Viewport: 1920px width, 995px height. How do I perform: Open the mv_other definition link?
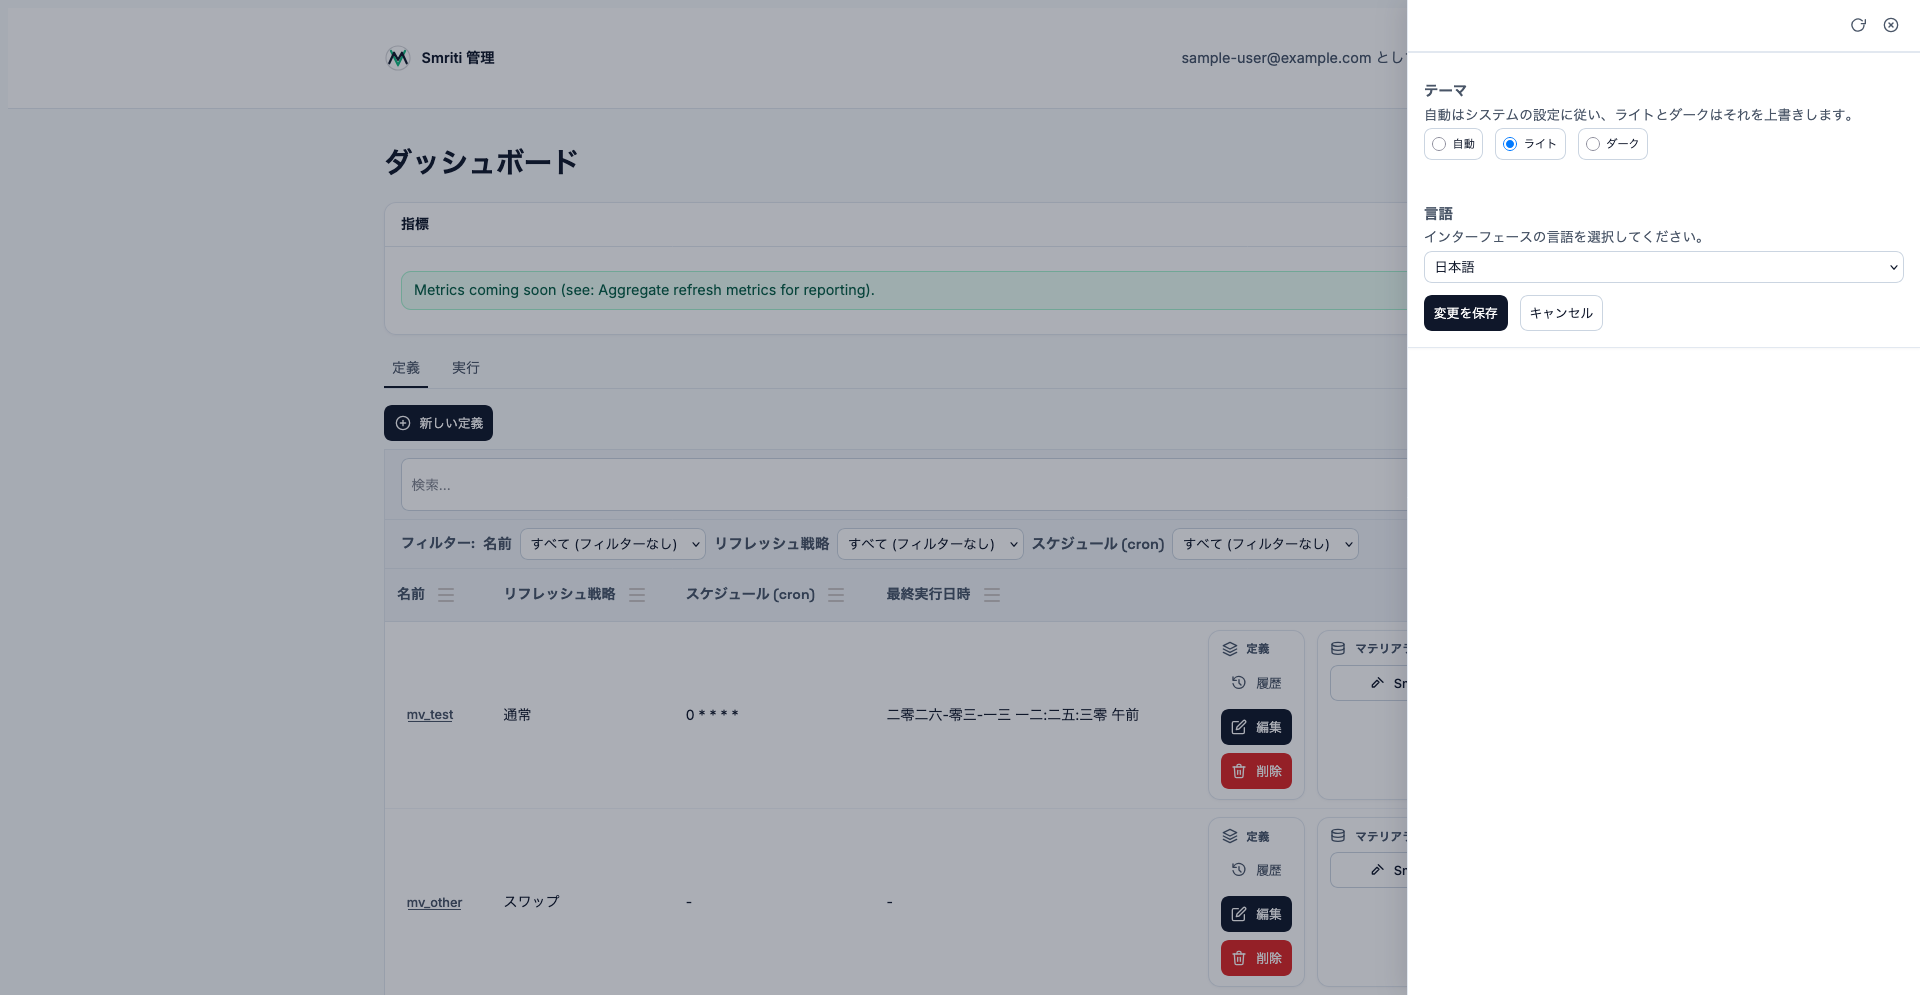434,903
